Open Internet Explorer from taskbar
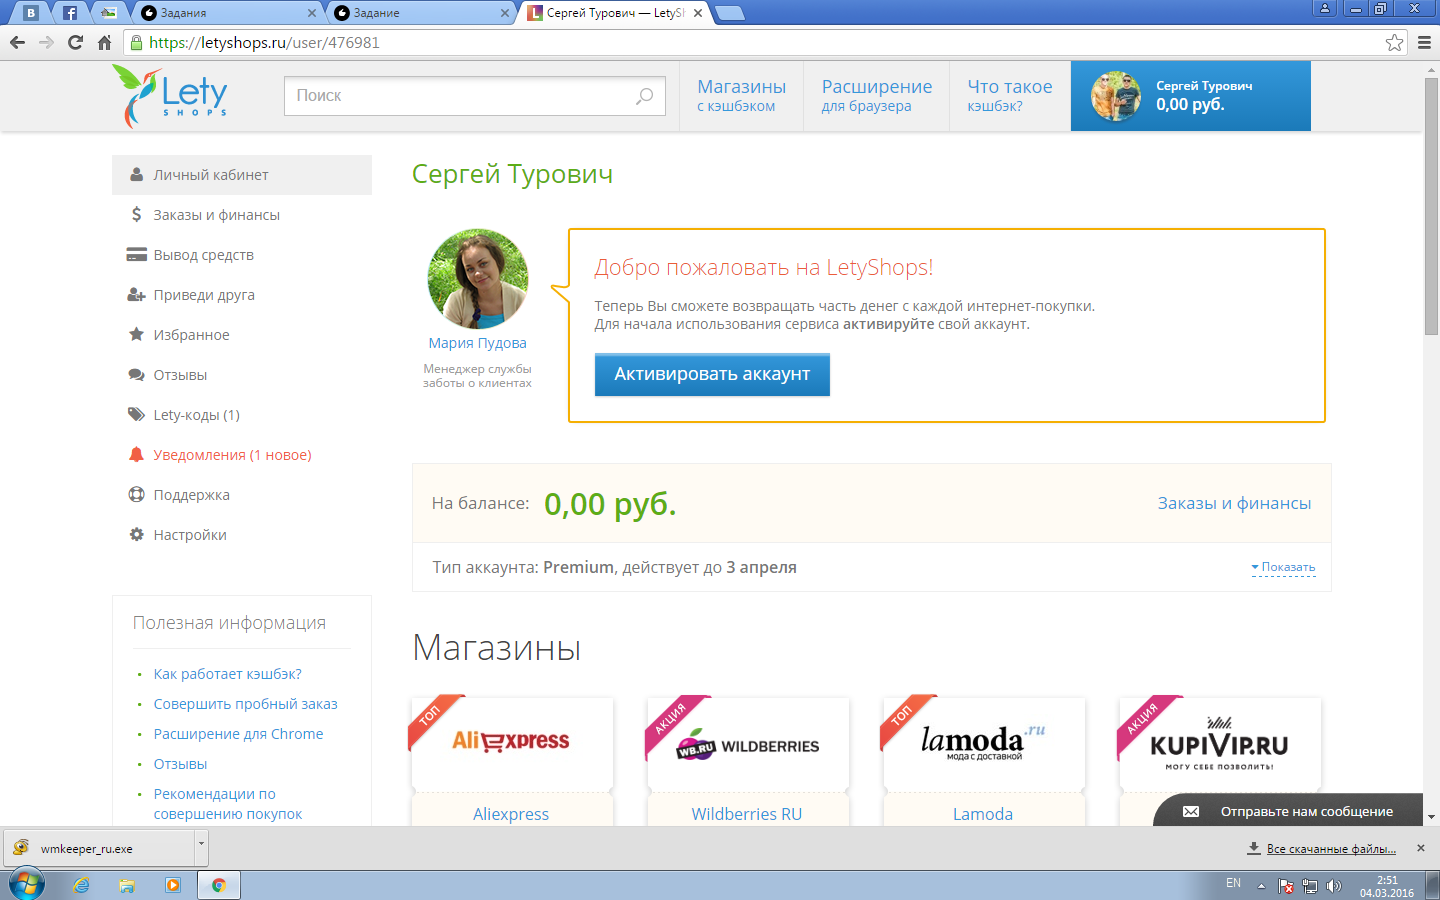The image size is (1440, 900). click(81, 885)
